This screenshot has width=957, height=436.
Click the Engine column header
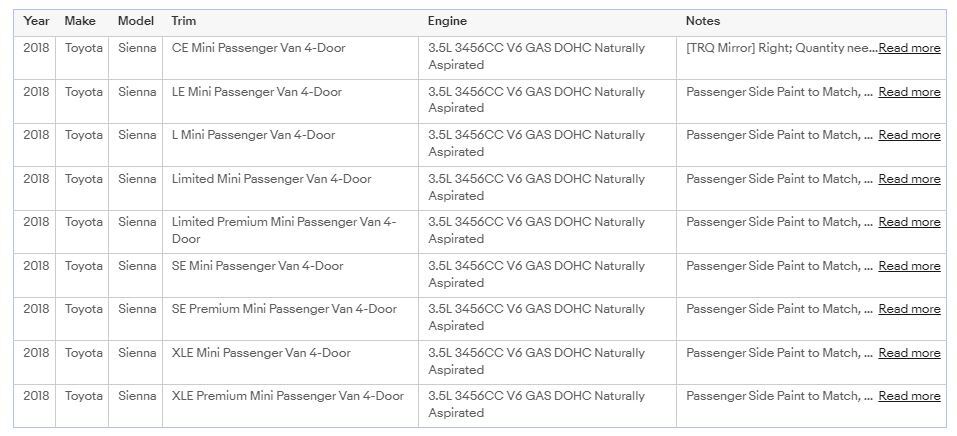(447, 21)
